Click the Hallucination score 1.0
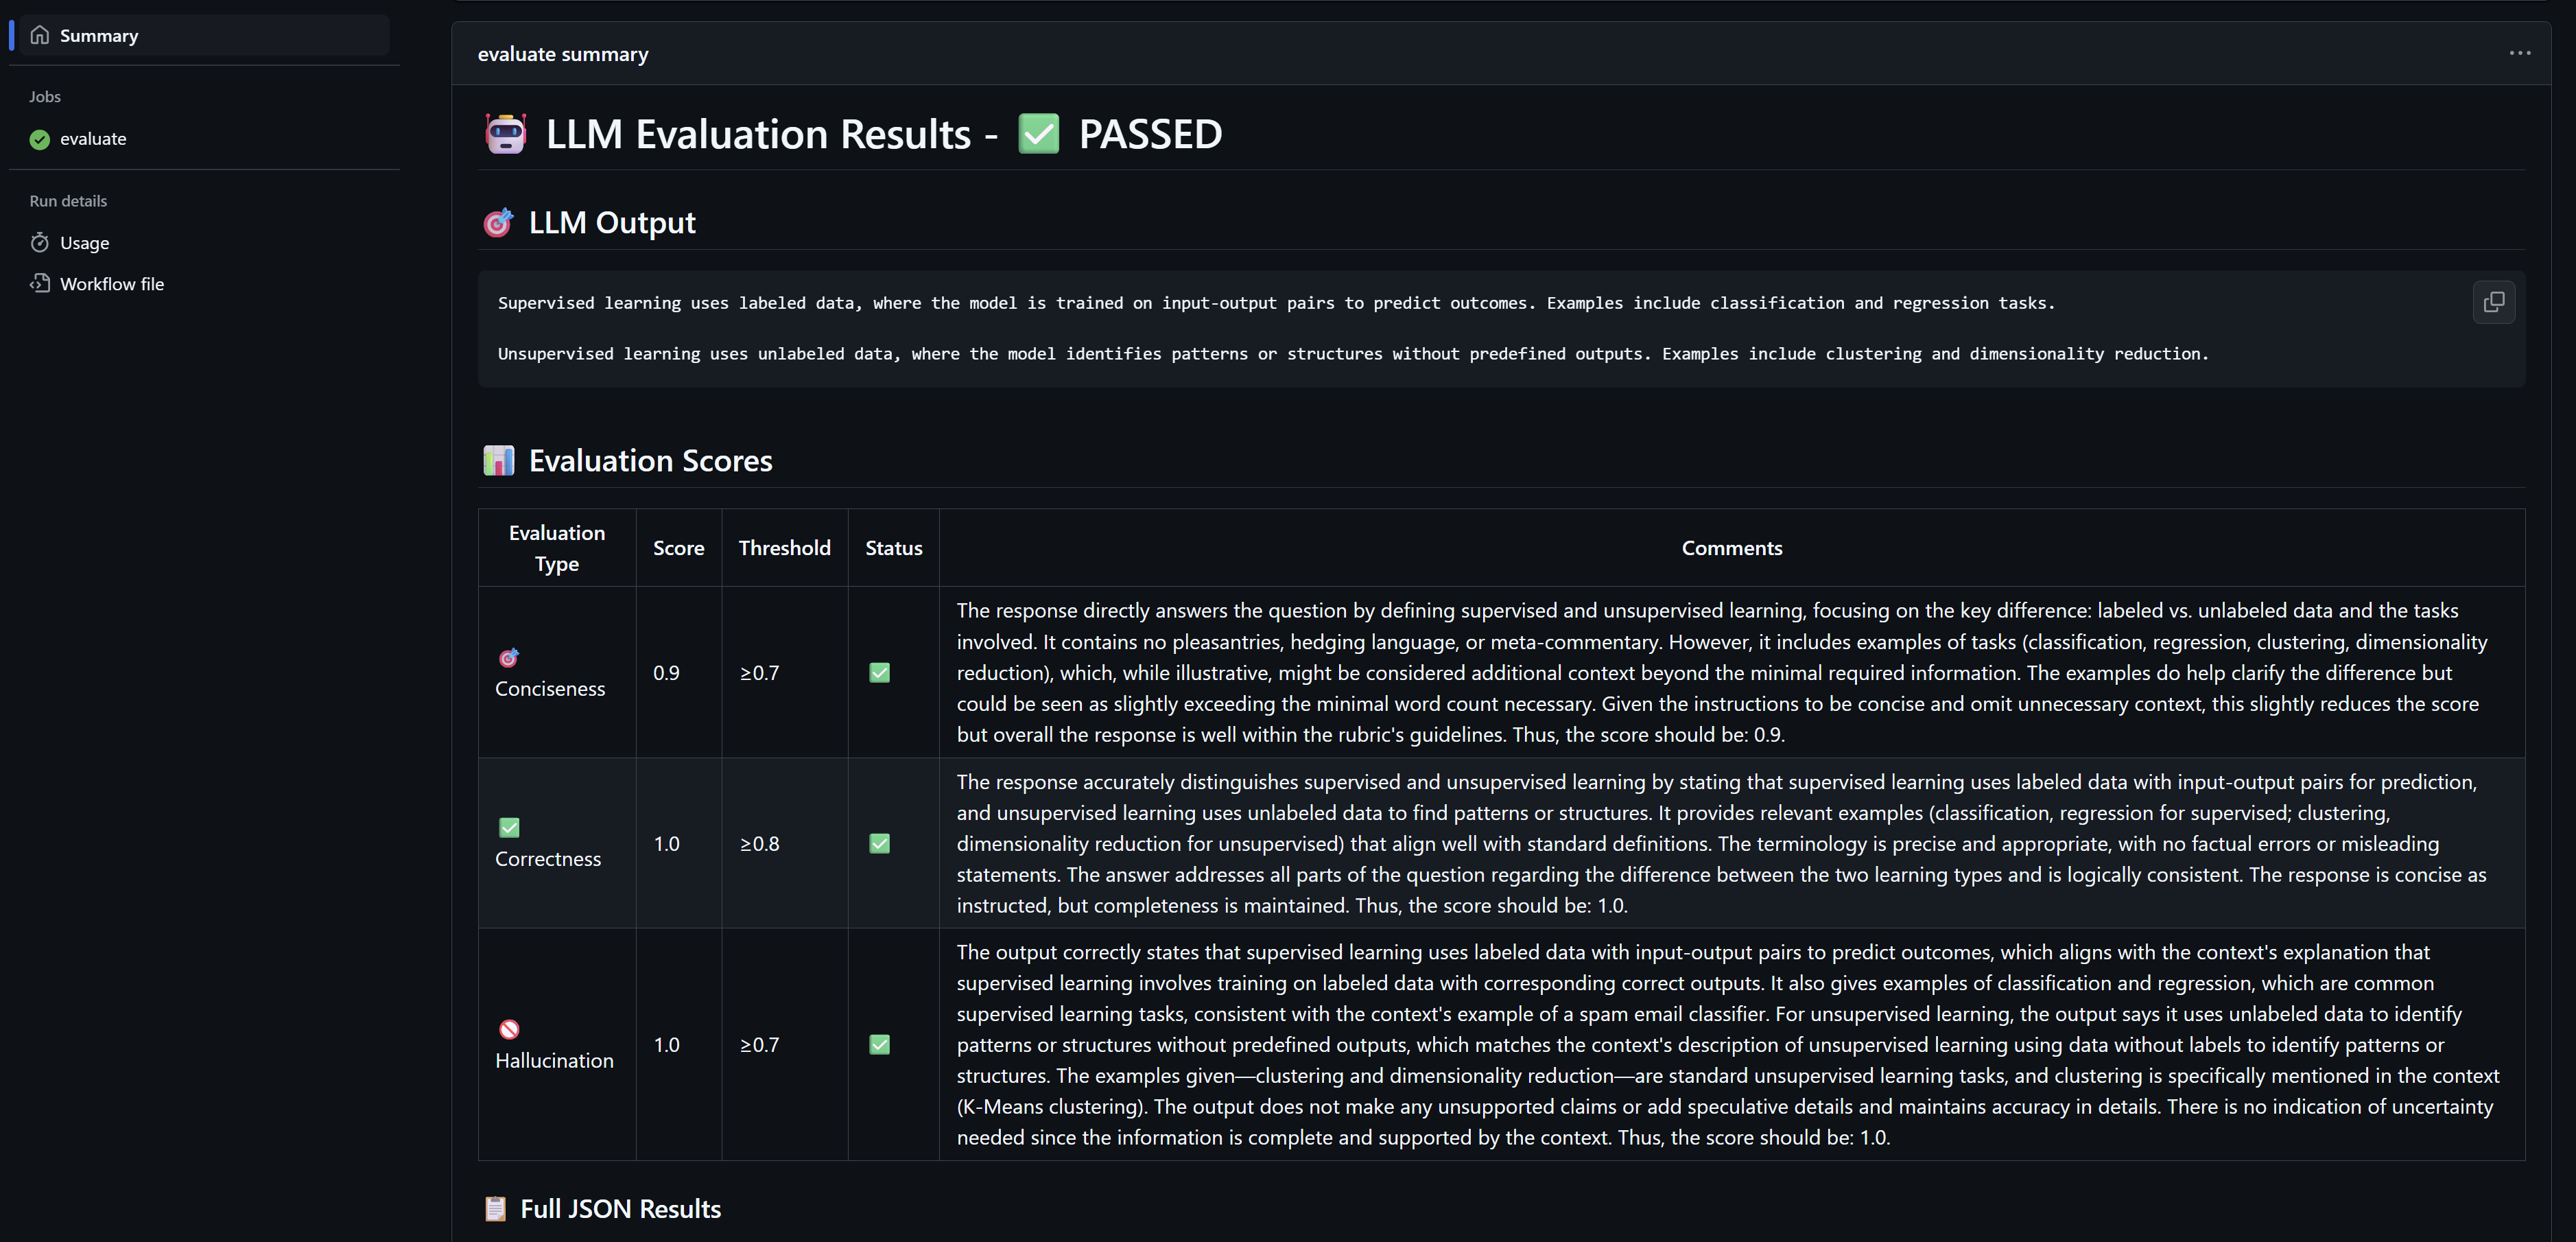Screen dimensions: 2576x1242 tap(666, 1045)
